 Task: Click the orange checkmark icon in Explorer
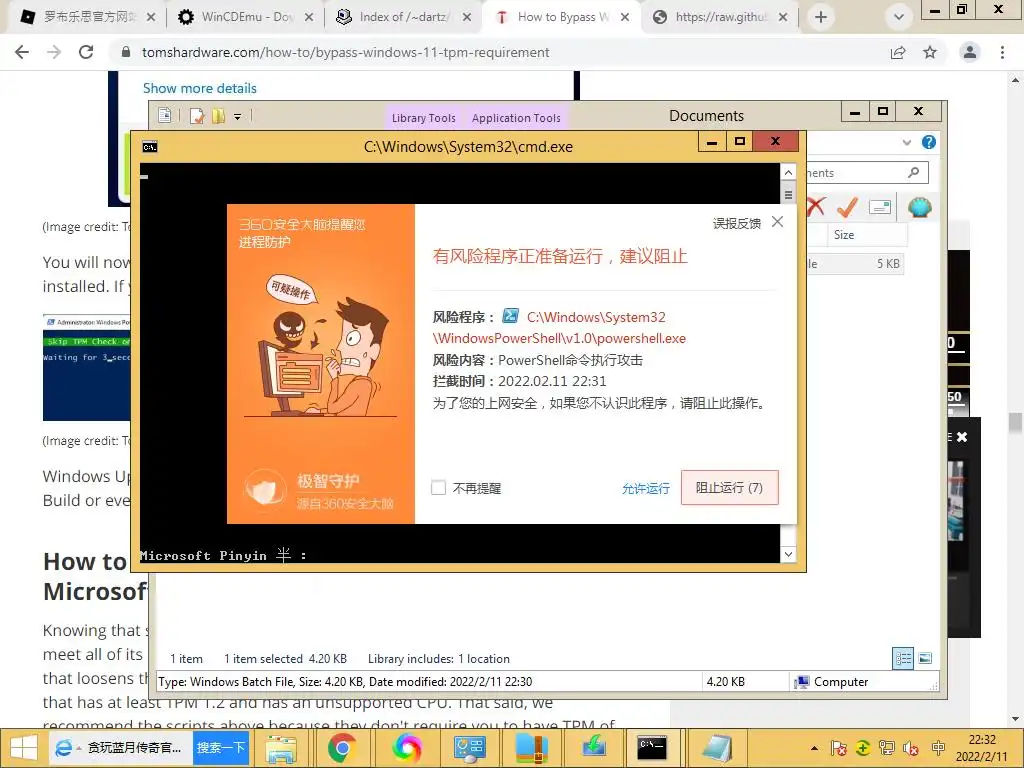(847, 207)
